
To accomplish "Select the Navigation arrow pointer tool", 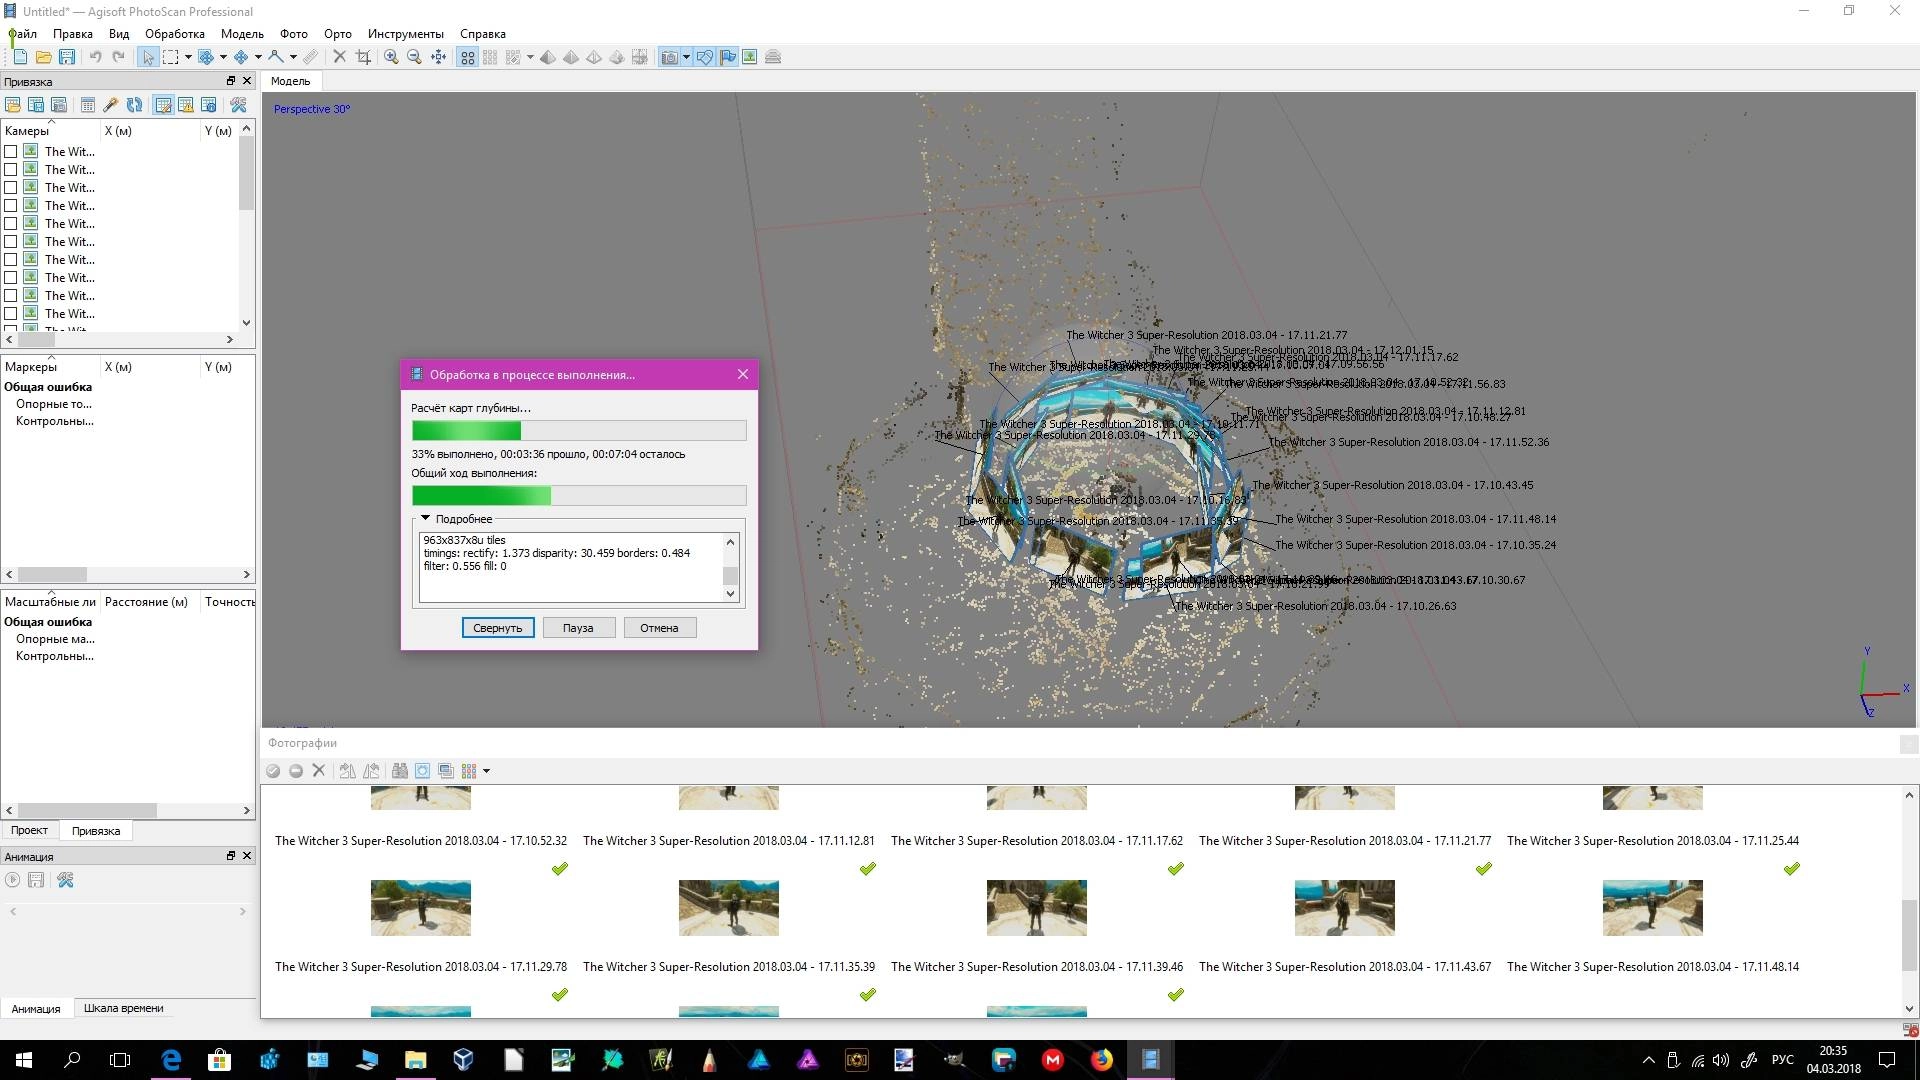I will (x=148, y=57).
